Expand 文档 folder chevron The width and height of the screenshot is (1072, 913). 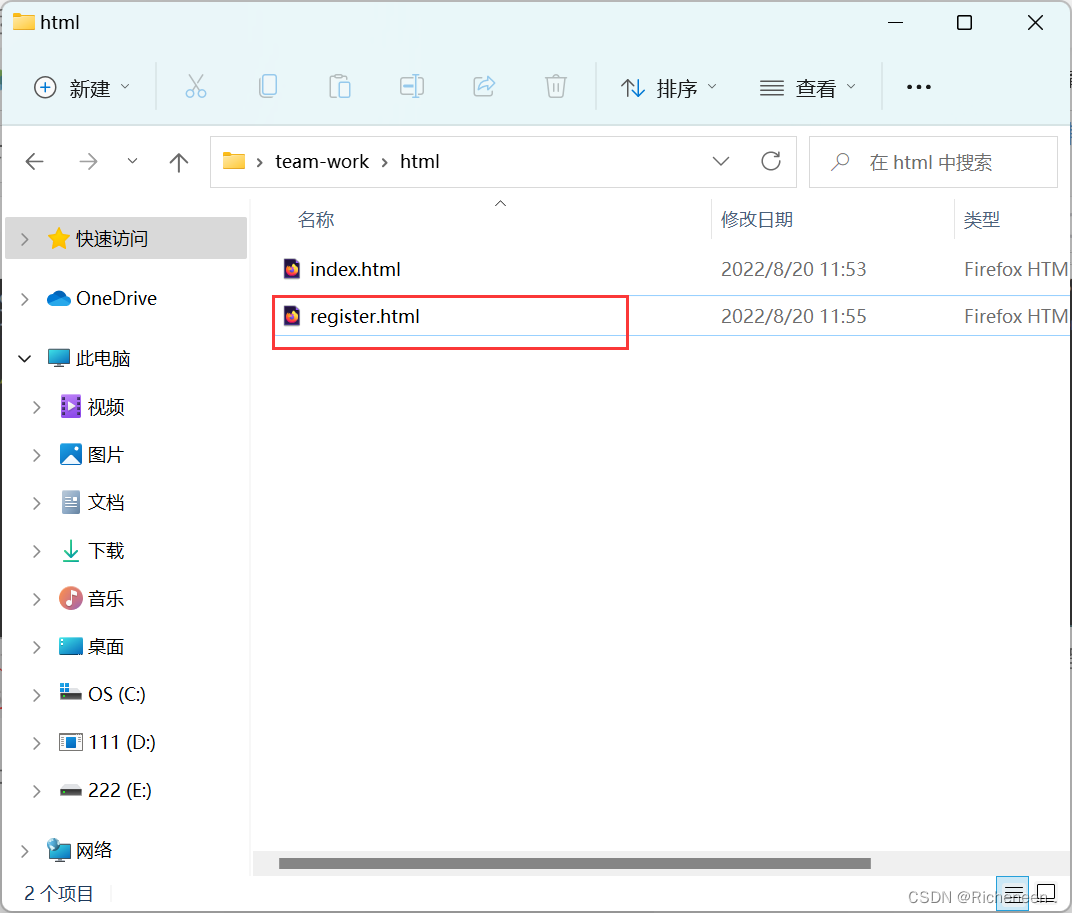(37, 503)
